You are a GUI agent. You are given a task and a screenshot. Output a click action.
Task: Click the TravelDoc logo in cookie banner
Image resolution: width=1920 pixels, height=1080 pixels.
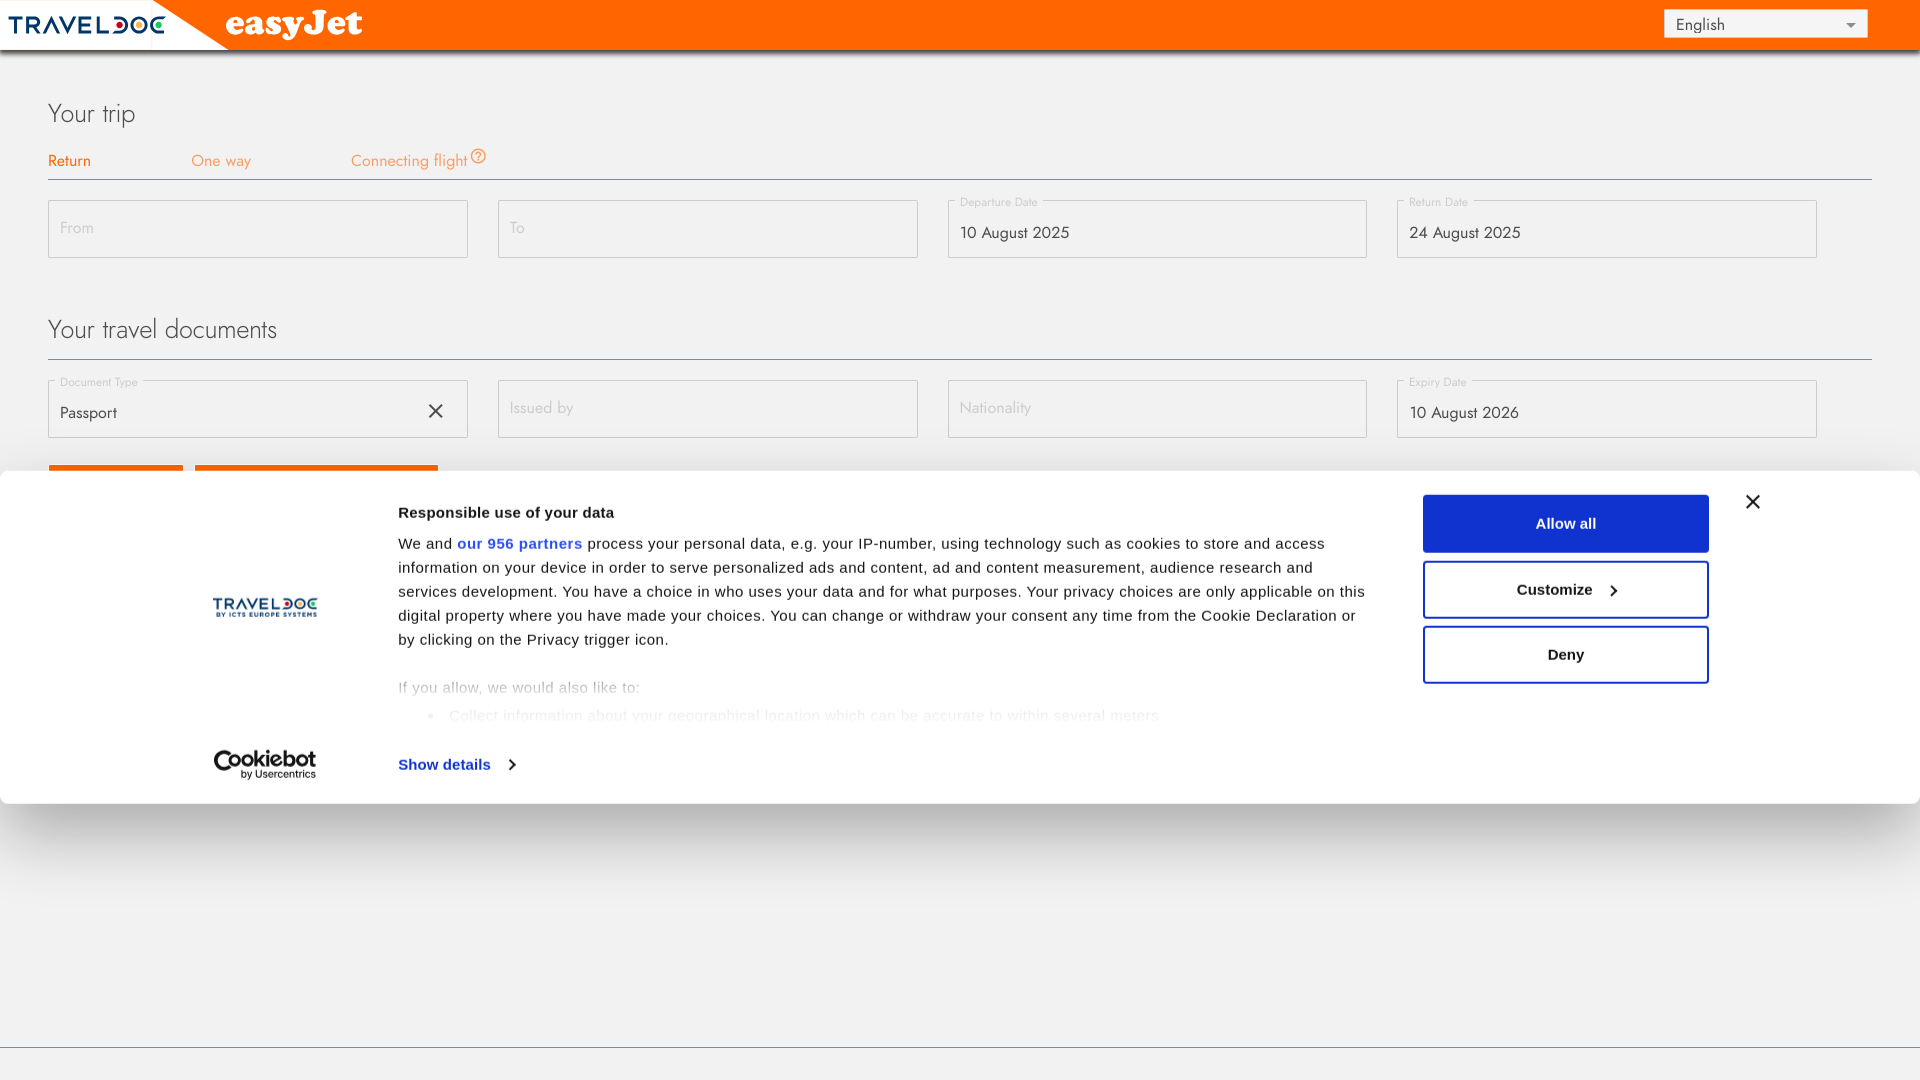pyautogui.click(x=265, y=607)
